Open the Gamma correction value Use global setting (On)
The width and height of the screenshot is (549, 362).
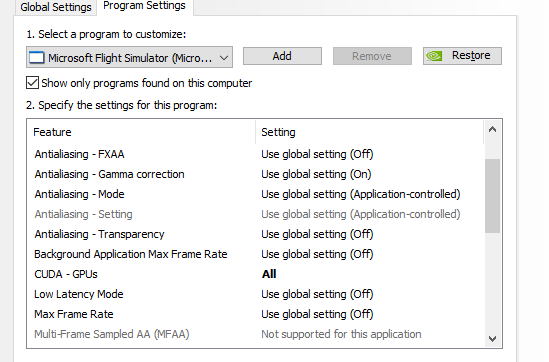click(316, 174)
